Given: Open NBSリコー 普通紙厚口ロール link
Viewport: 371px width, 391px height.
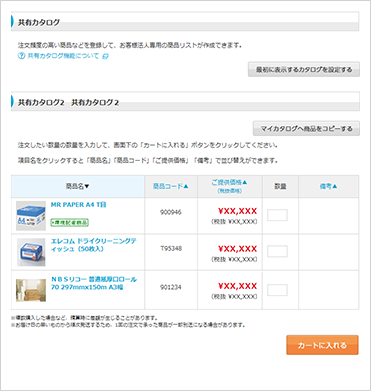Looking at the screenshot, I should [x=94, y=283].
